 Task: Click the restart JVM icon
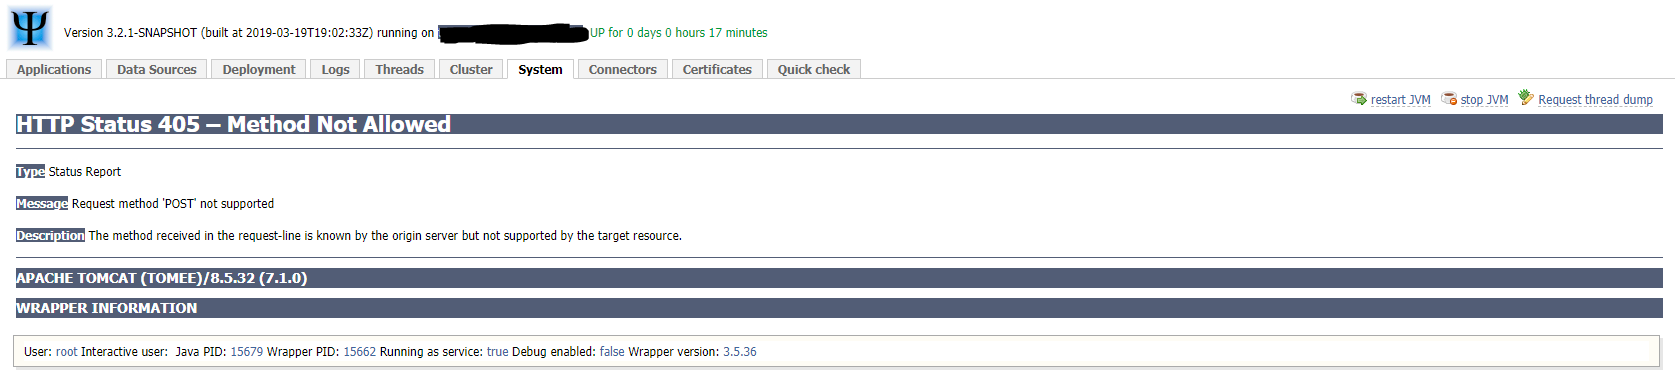pyautogui.click(x=1359, y=98)
